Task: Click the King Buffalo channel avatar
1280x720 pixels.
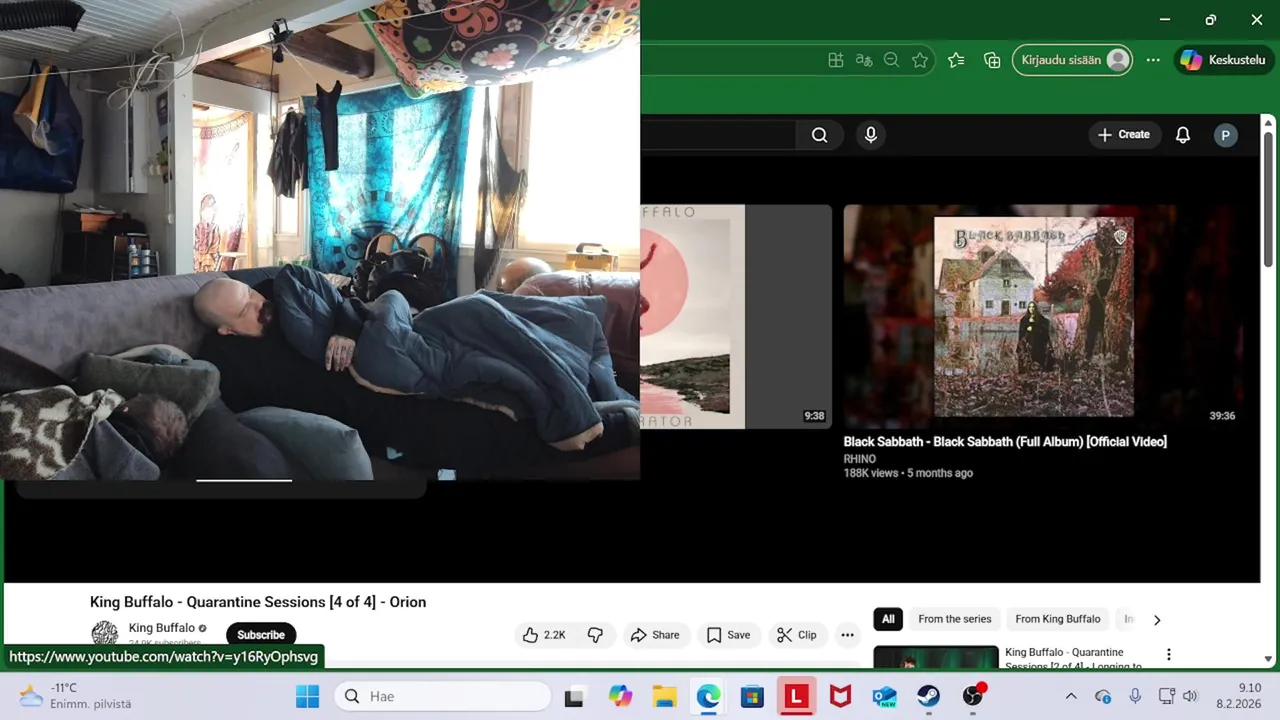Action: (105, 634)
